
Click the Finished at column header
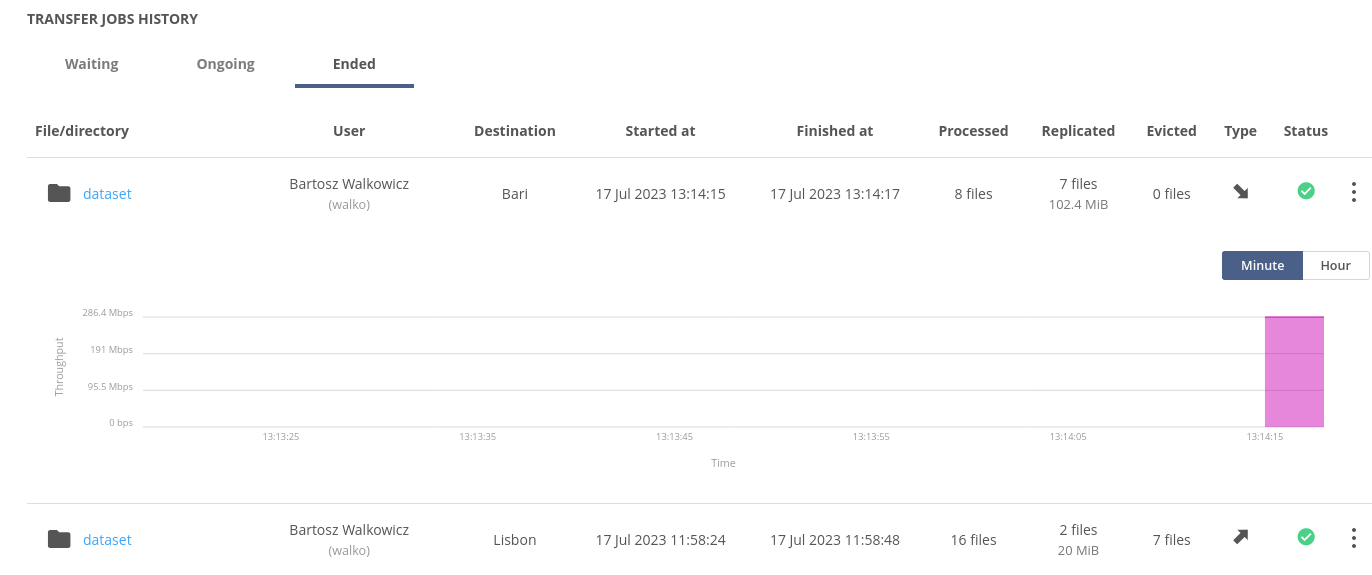point(834,131)
